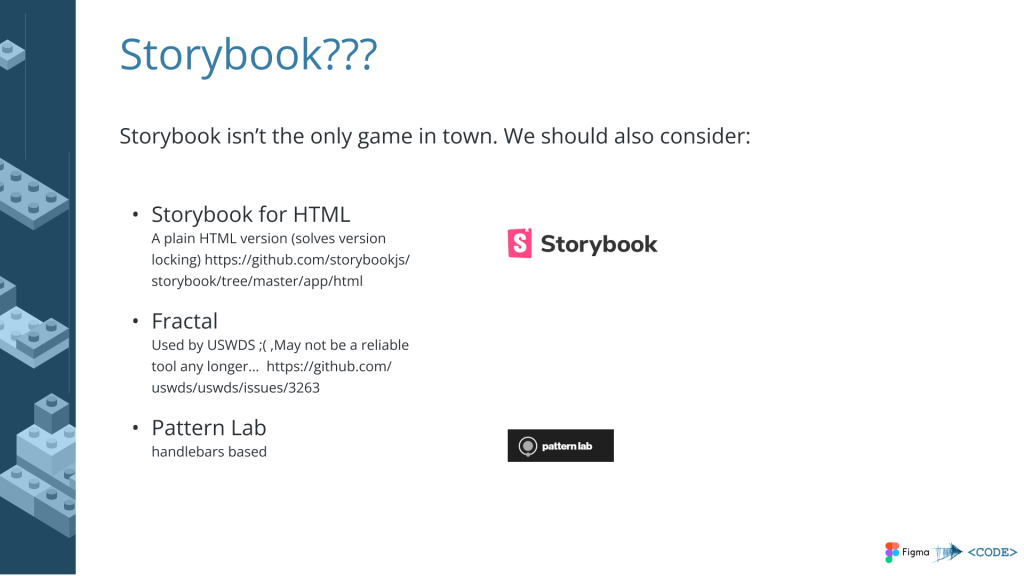Screen dimensions: 1024x576
Task: Select the <CODE> logo text
Action: coord(992,552)
